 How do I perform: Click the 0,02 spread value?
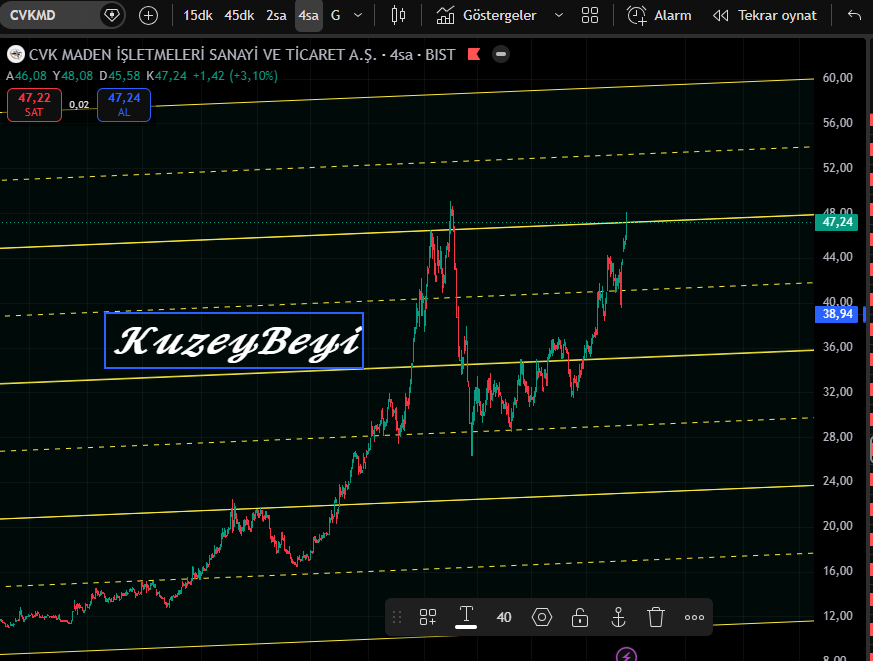coord(79,105)
